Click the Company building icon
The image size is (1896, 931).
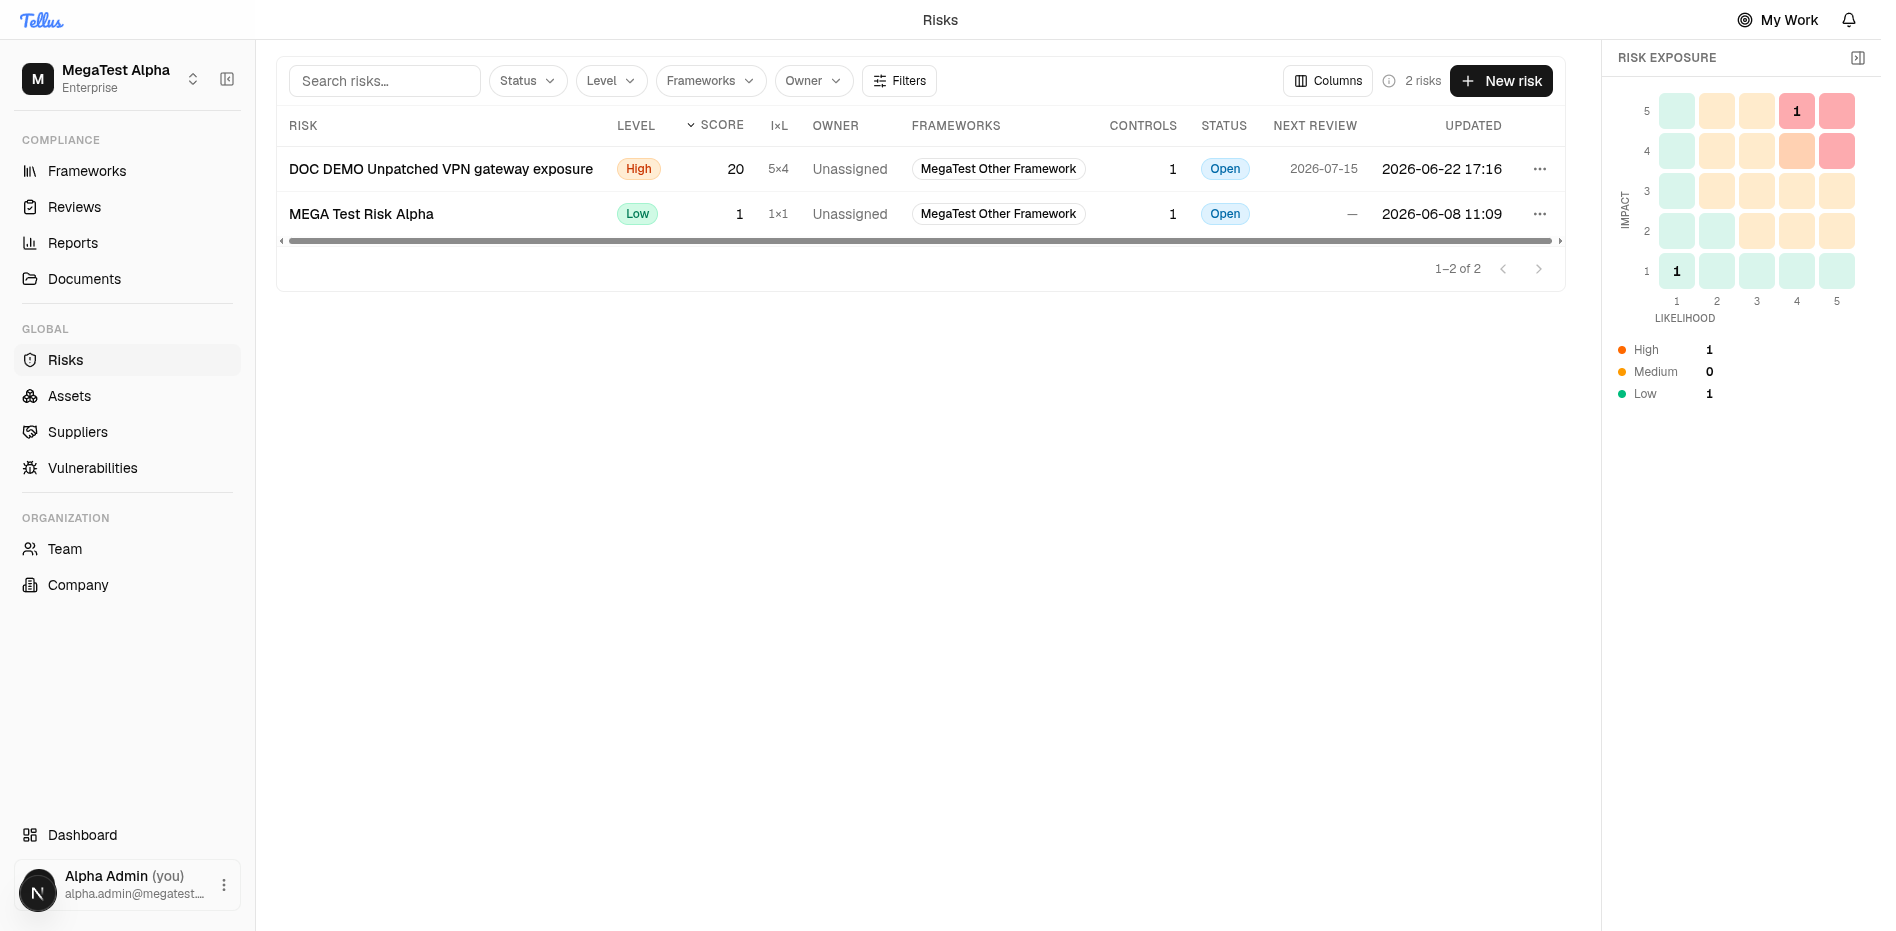coord(30,585)
